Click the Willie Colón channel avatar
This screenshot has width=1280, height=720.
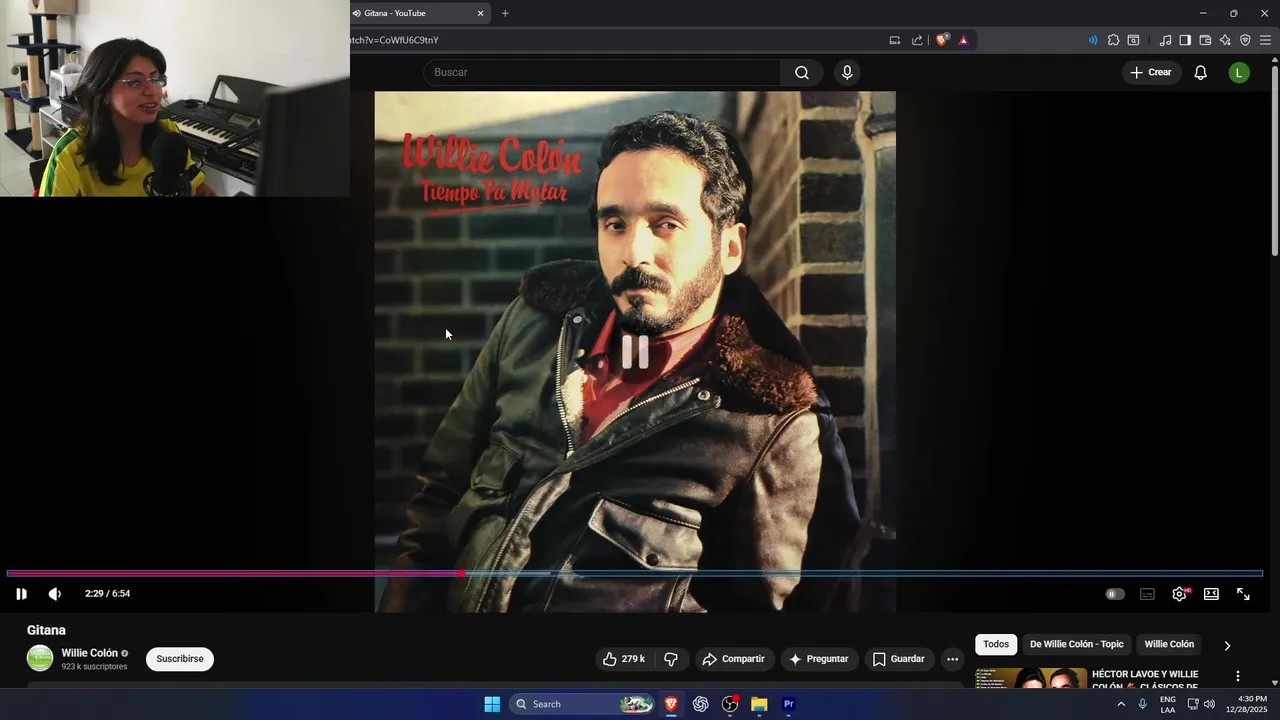click(x=40, y=658)
